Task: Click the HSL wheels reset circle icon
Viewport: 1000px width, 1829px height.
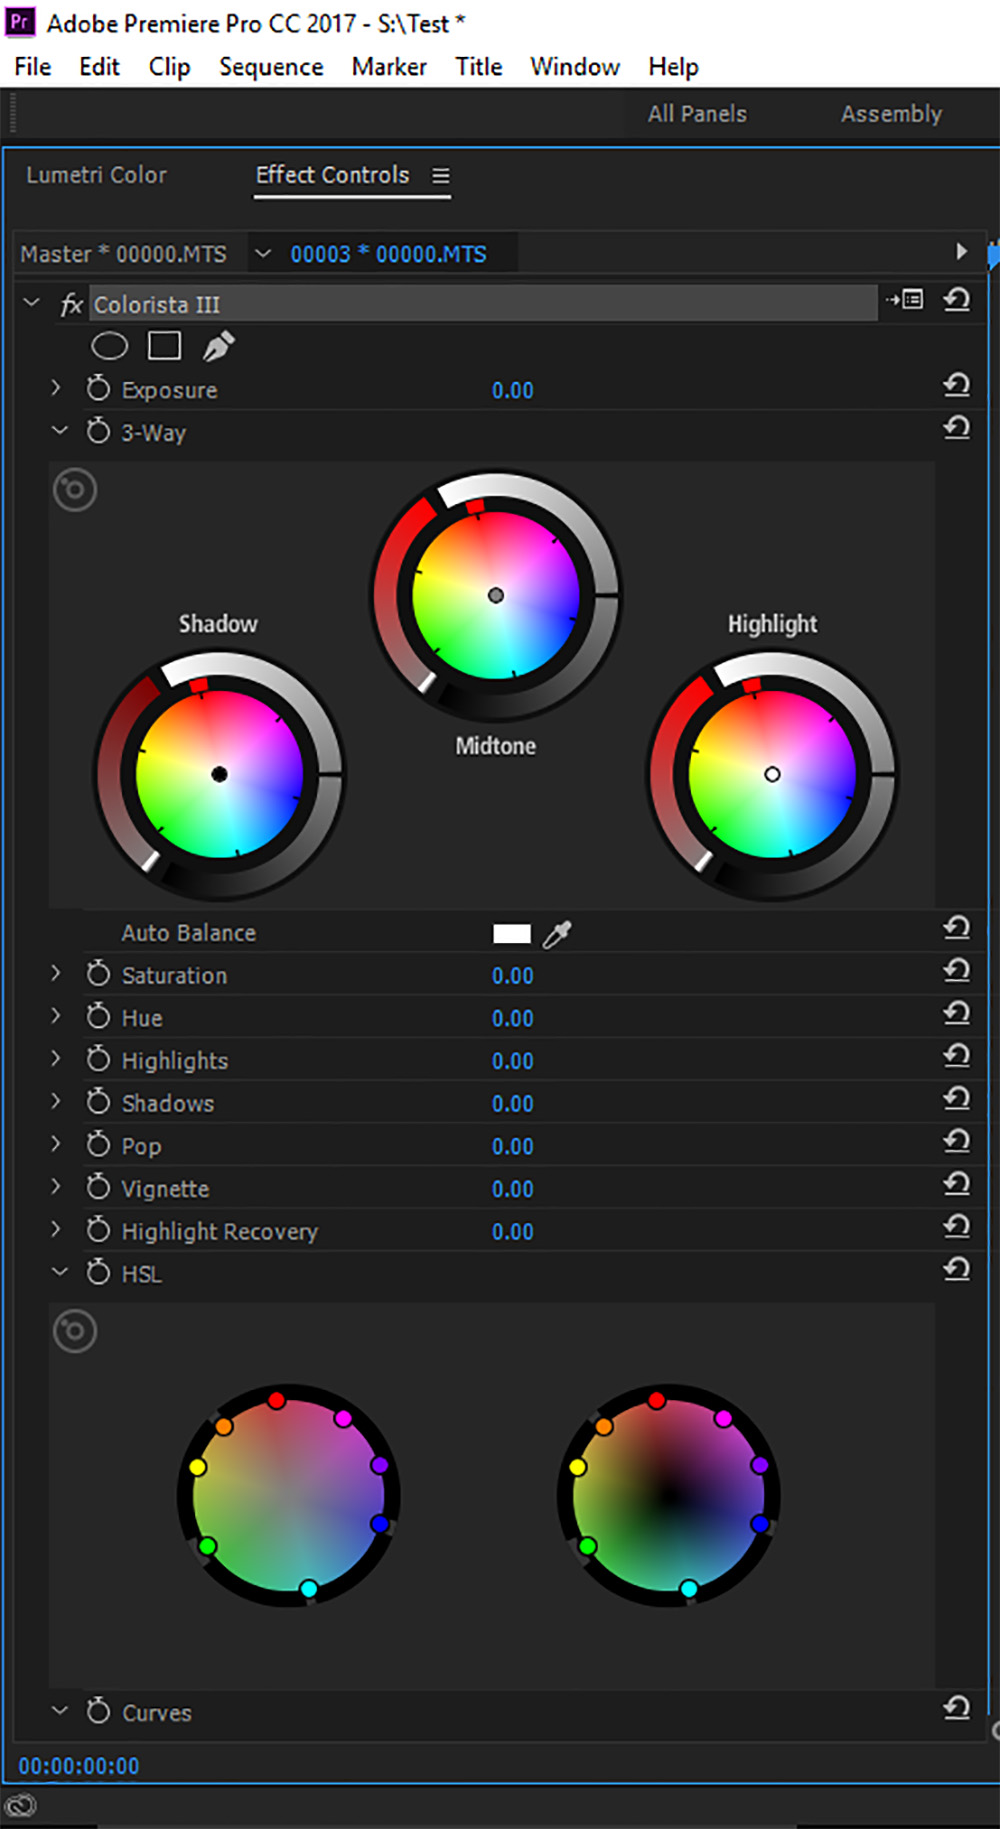Action: 75,1331
